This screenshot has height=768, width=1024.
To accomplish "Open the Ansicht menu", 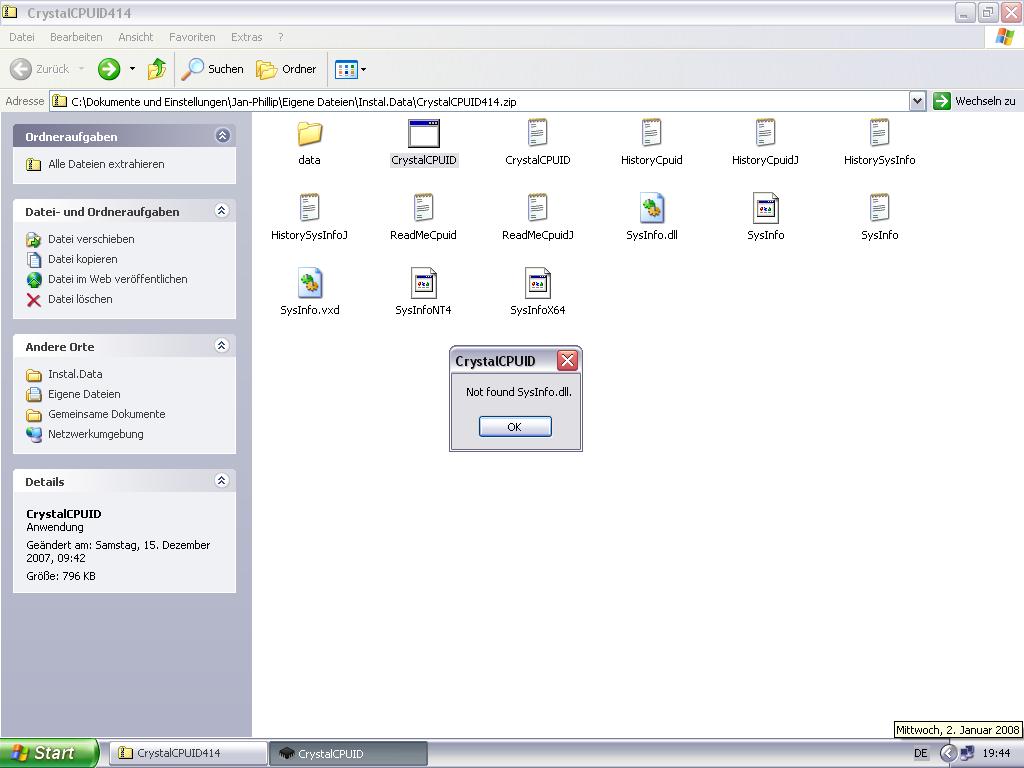I will (135, 37).
